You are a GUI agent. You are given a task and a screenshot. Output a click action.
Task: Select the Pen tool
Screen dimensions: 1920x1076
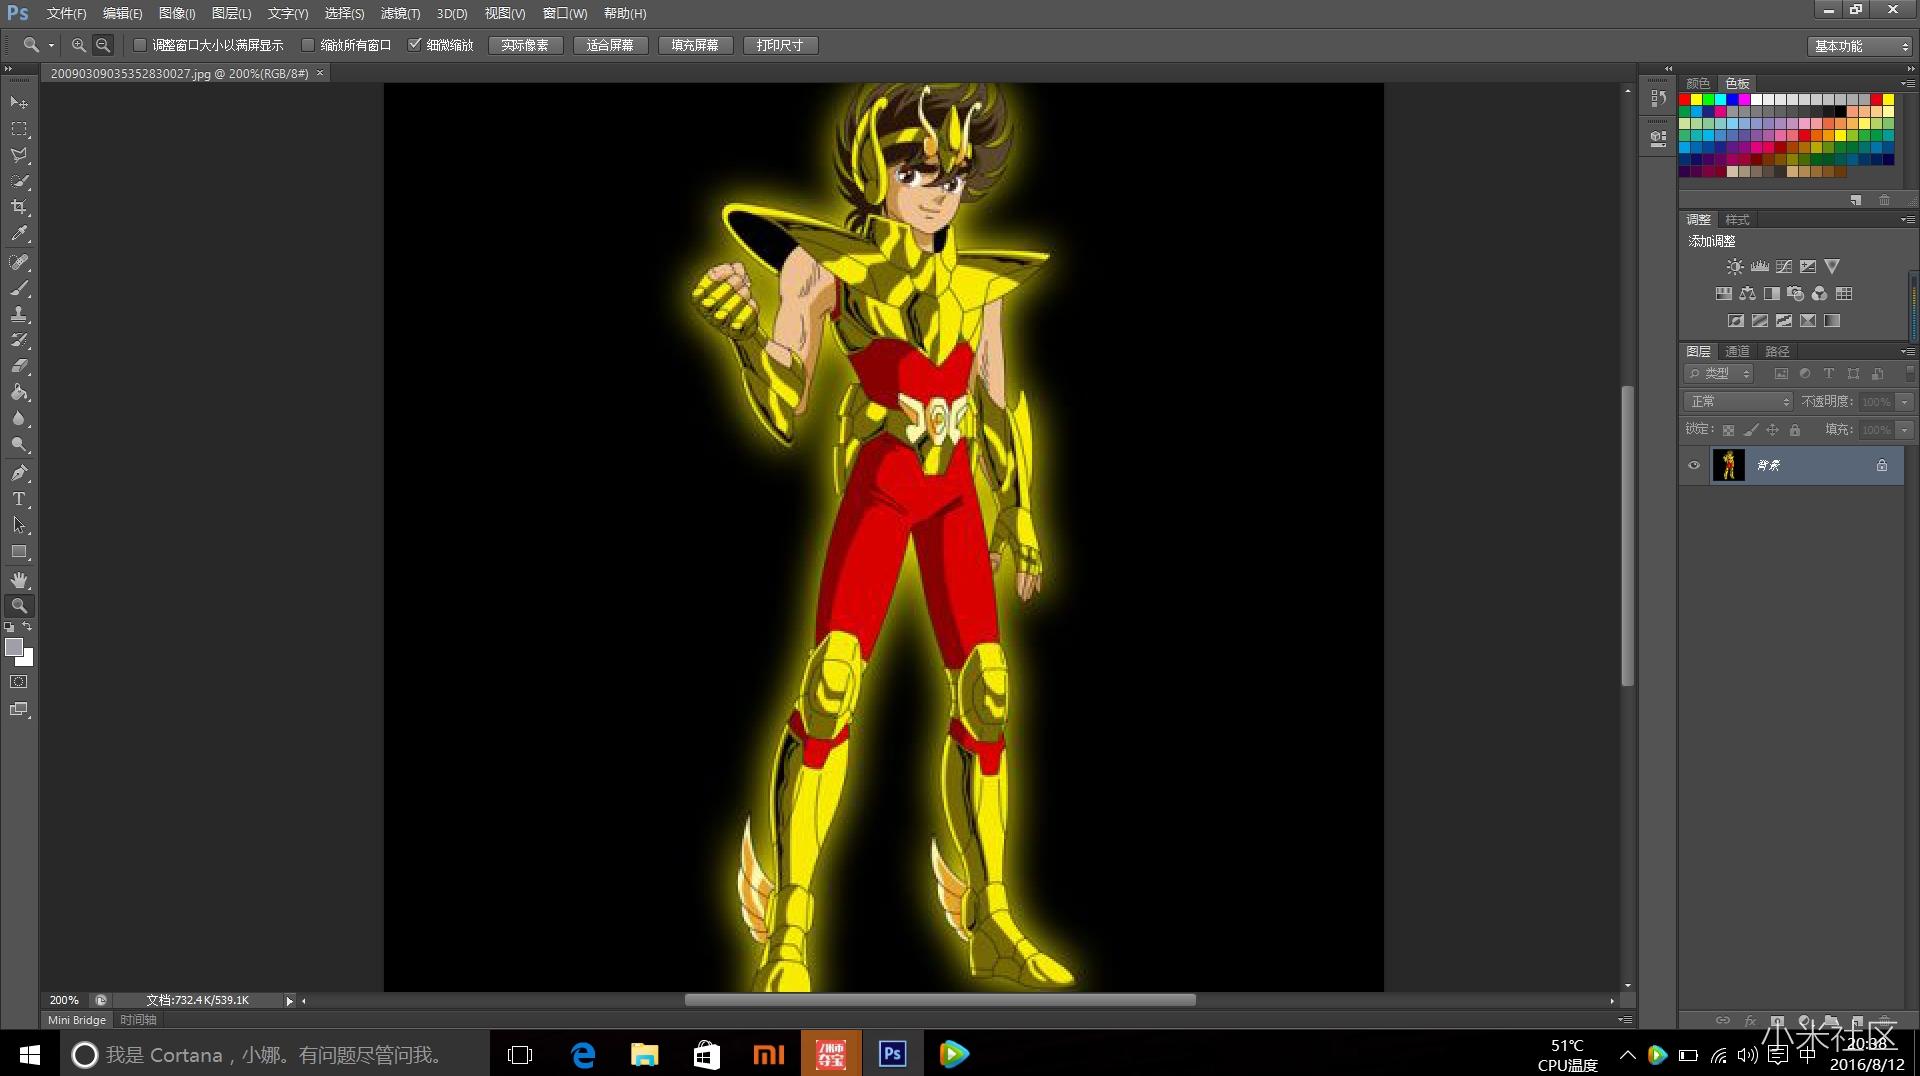(19, 473)
